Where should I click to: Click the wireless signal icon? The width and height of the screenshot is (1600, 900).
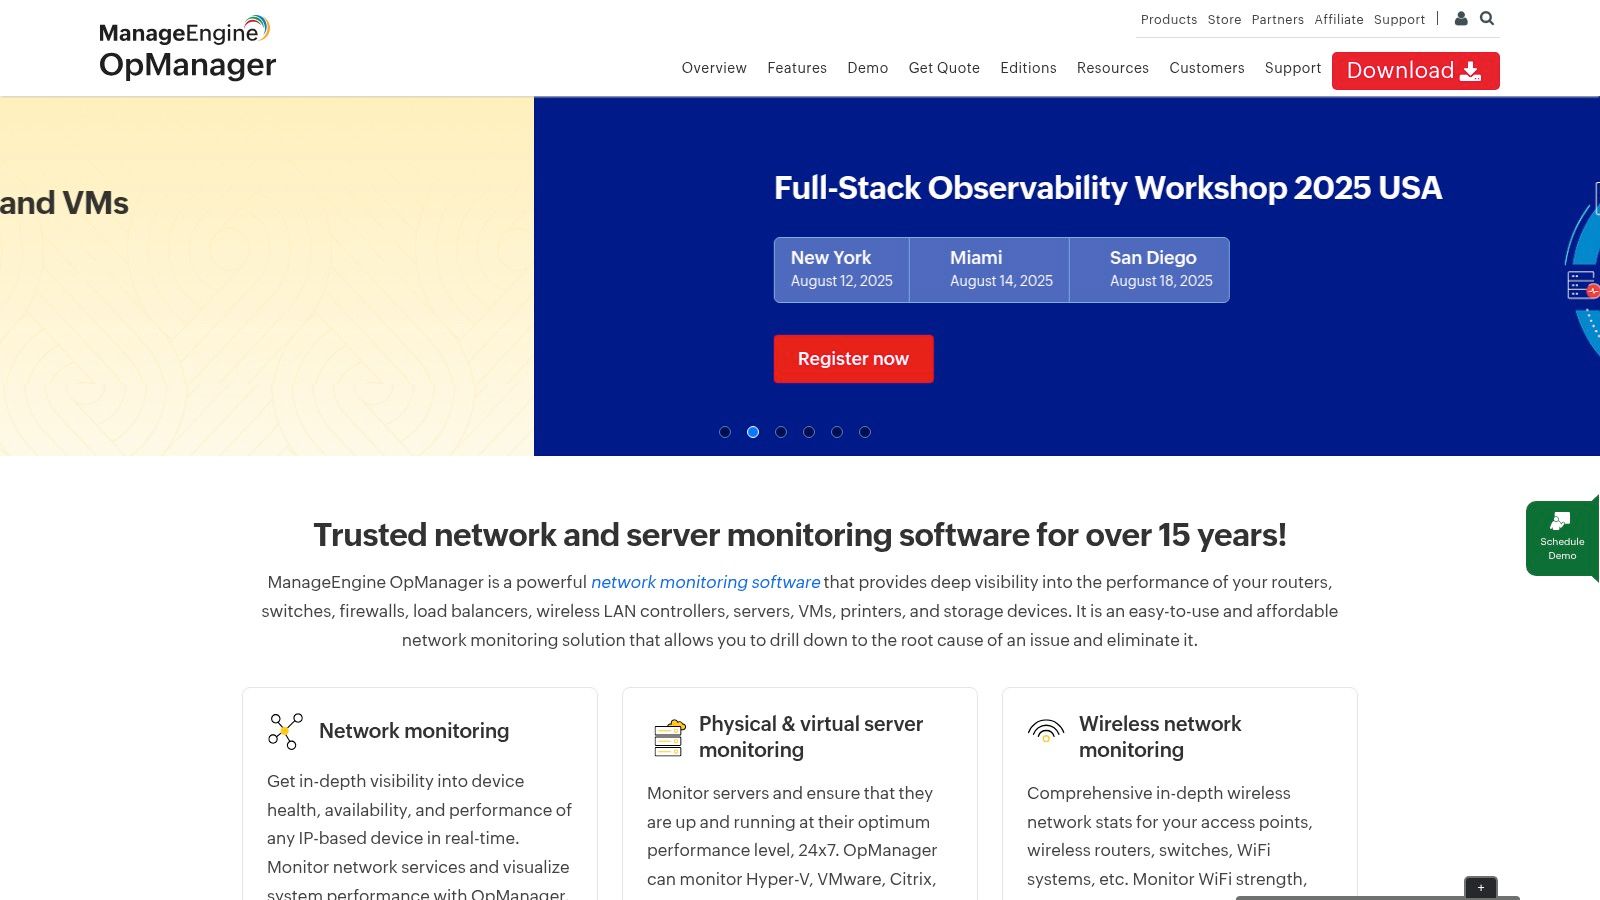pyautogui.click(x=1046, y=731)
